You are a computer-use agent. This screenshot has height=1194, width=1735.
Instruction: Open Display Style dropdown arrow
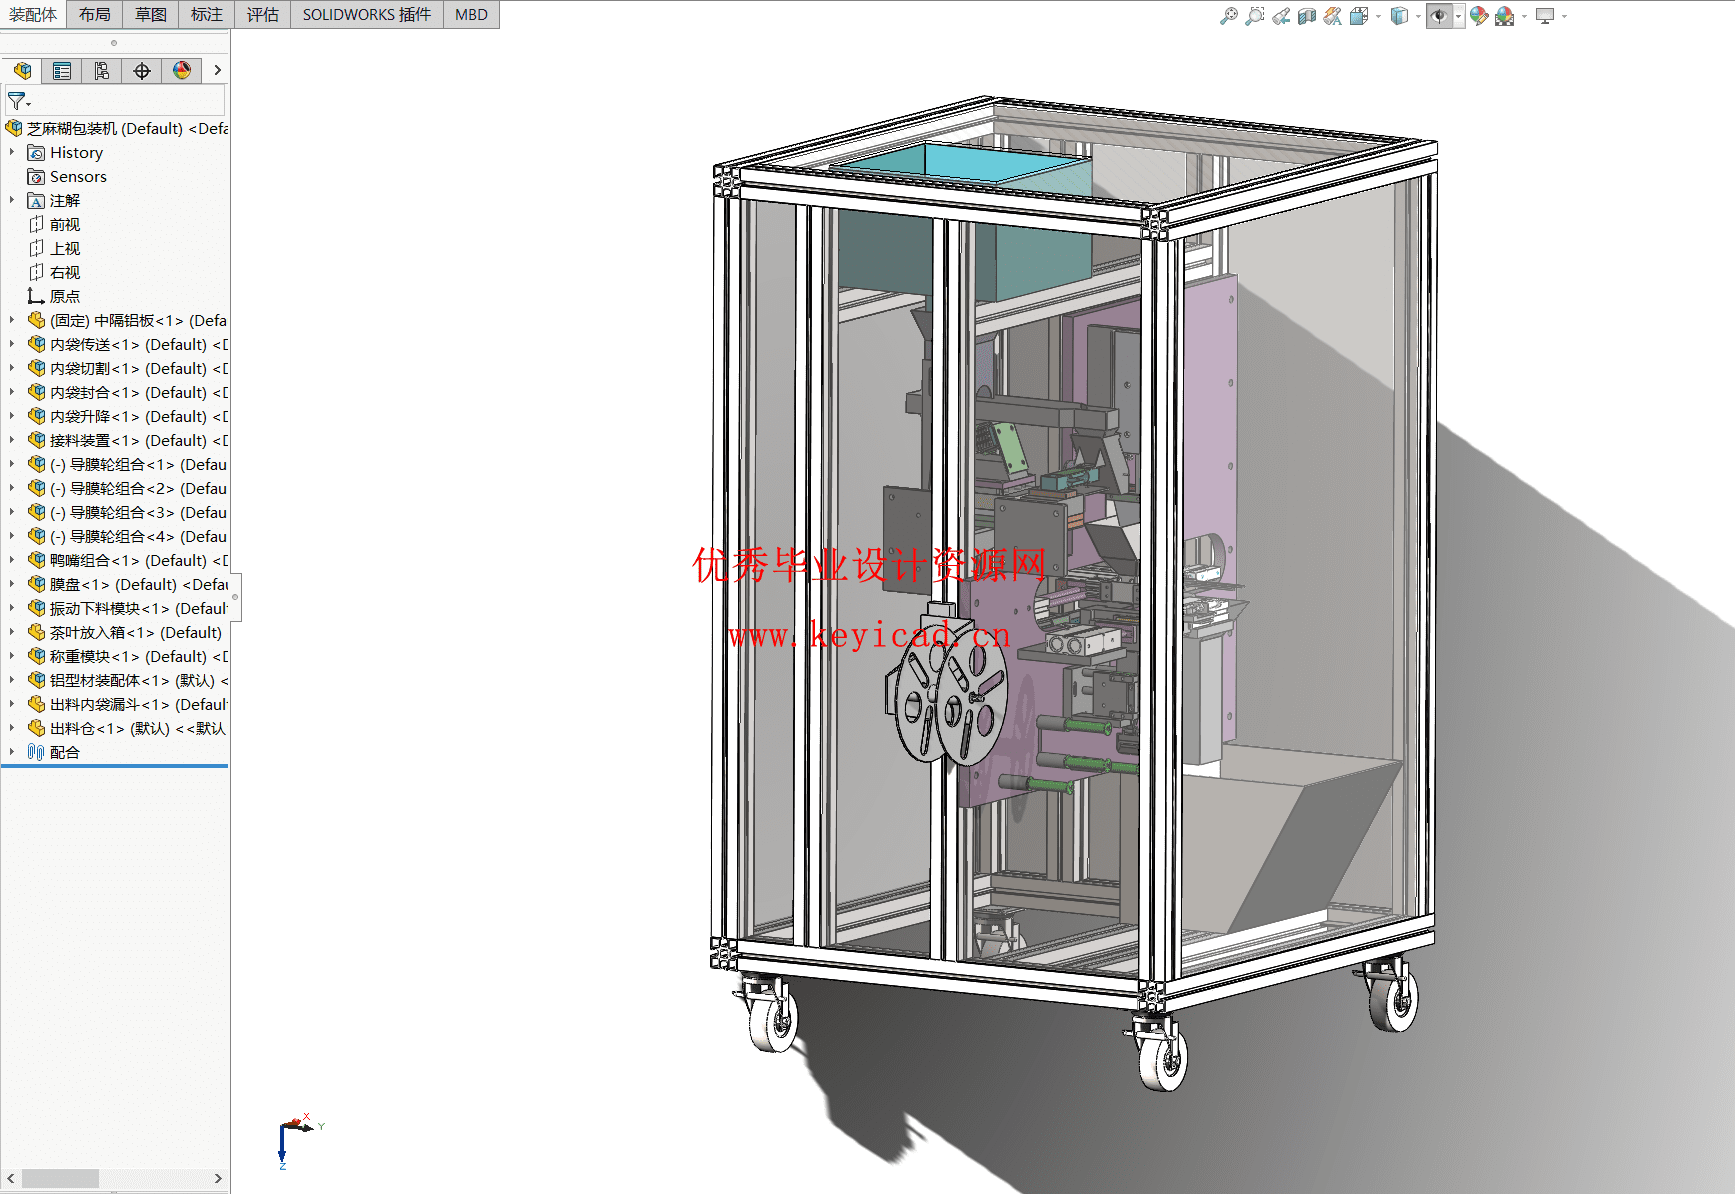click(1418, 16)
